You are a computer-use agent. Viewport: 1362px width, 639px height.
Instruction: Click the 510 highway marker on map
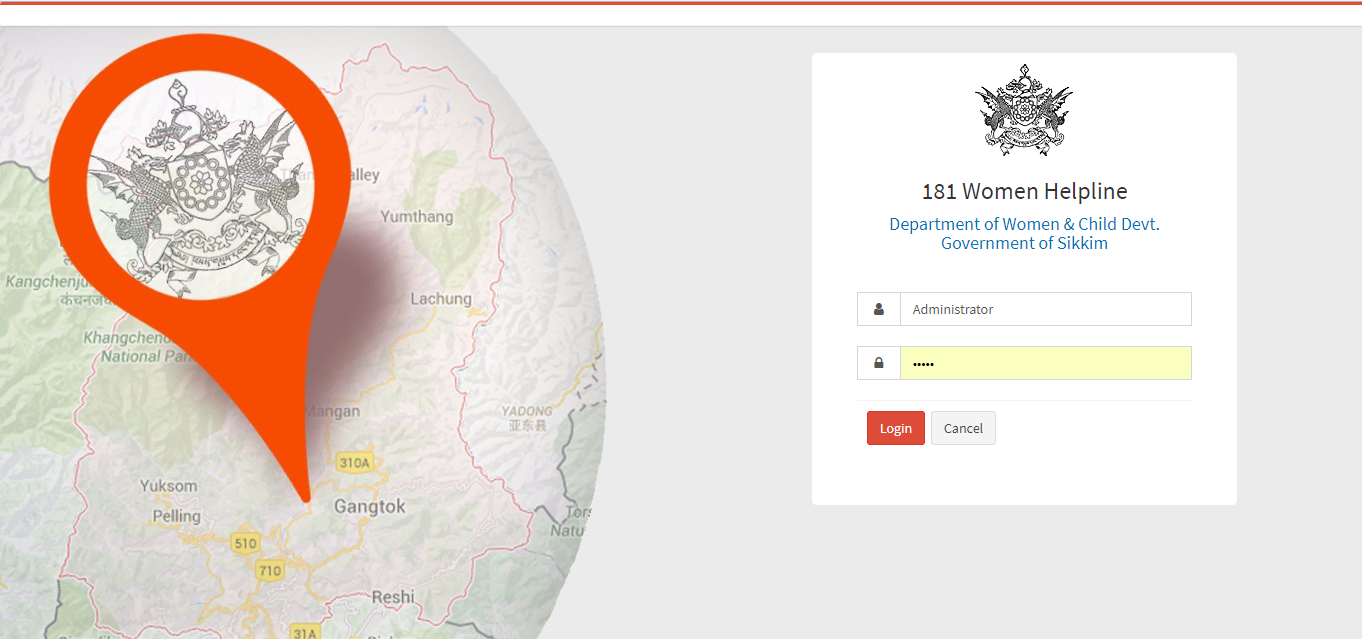point(244,544)
